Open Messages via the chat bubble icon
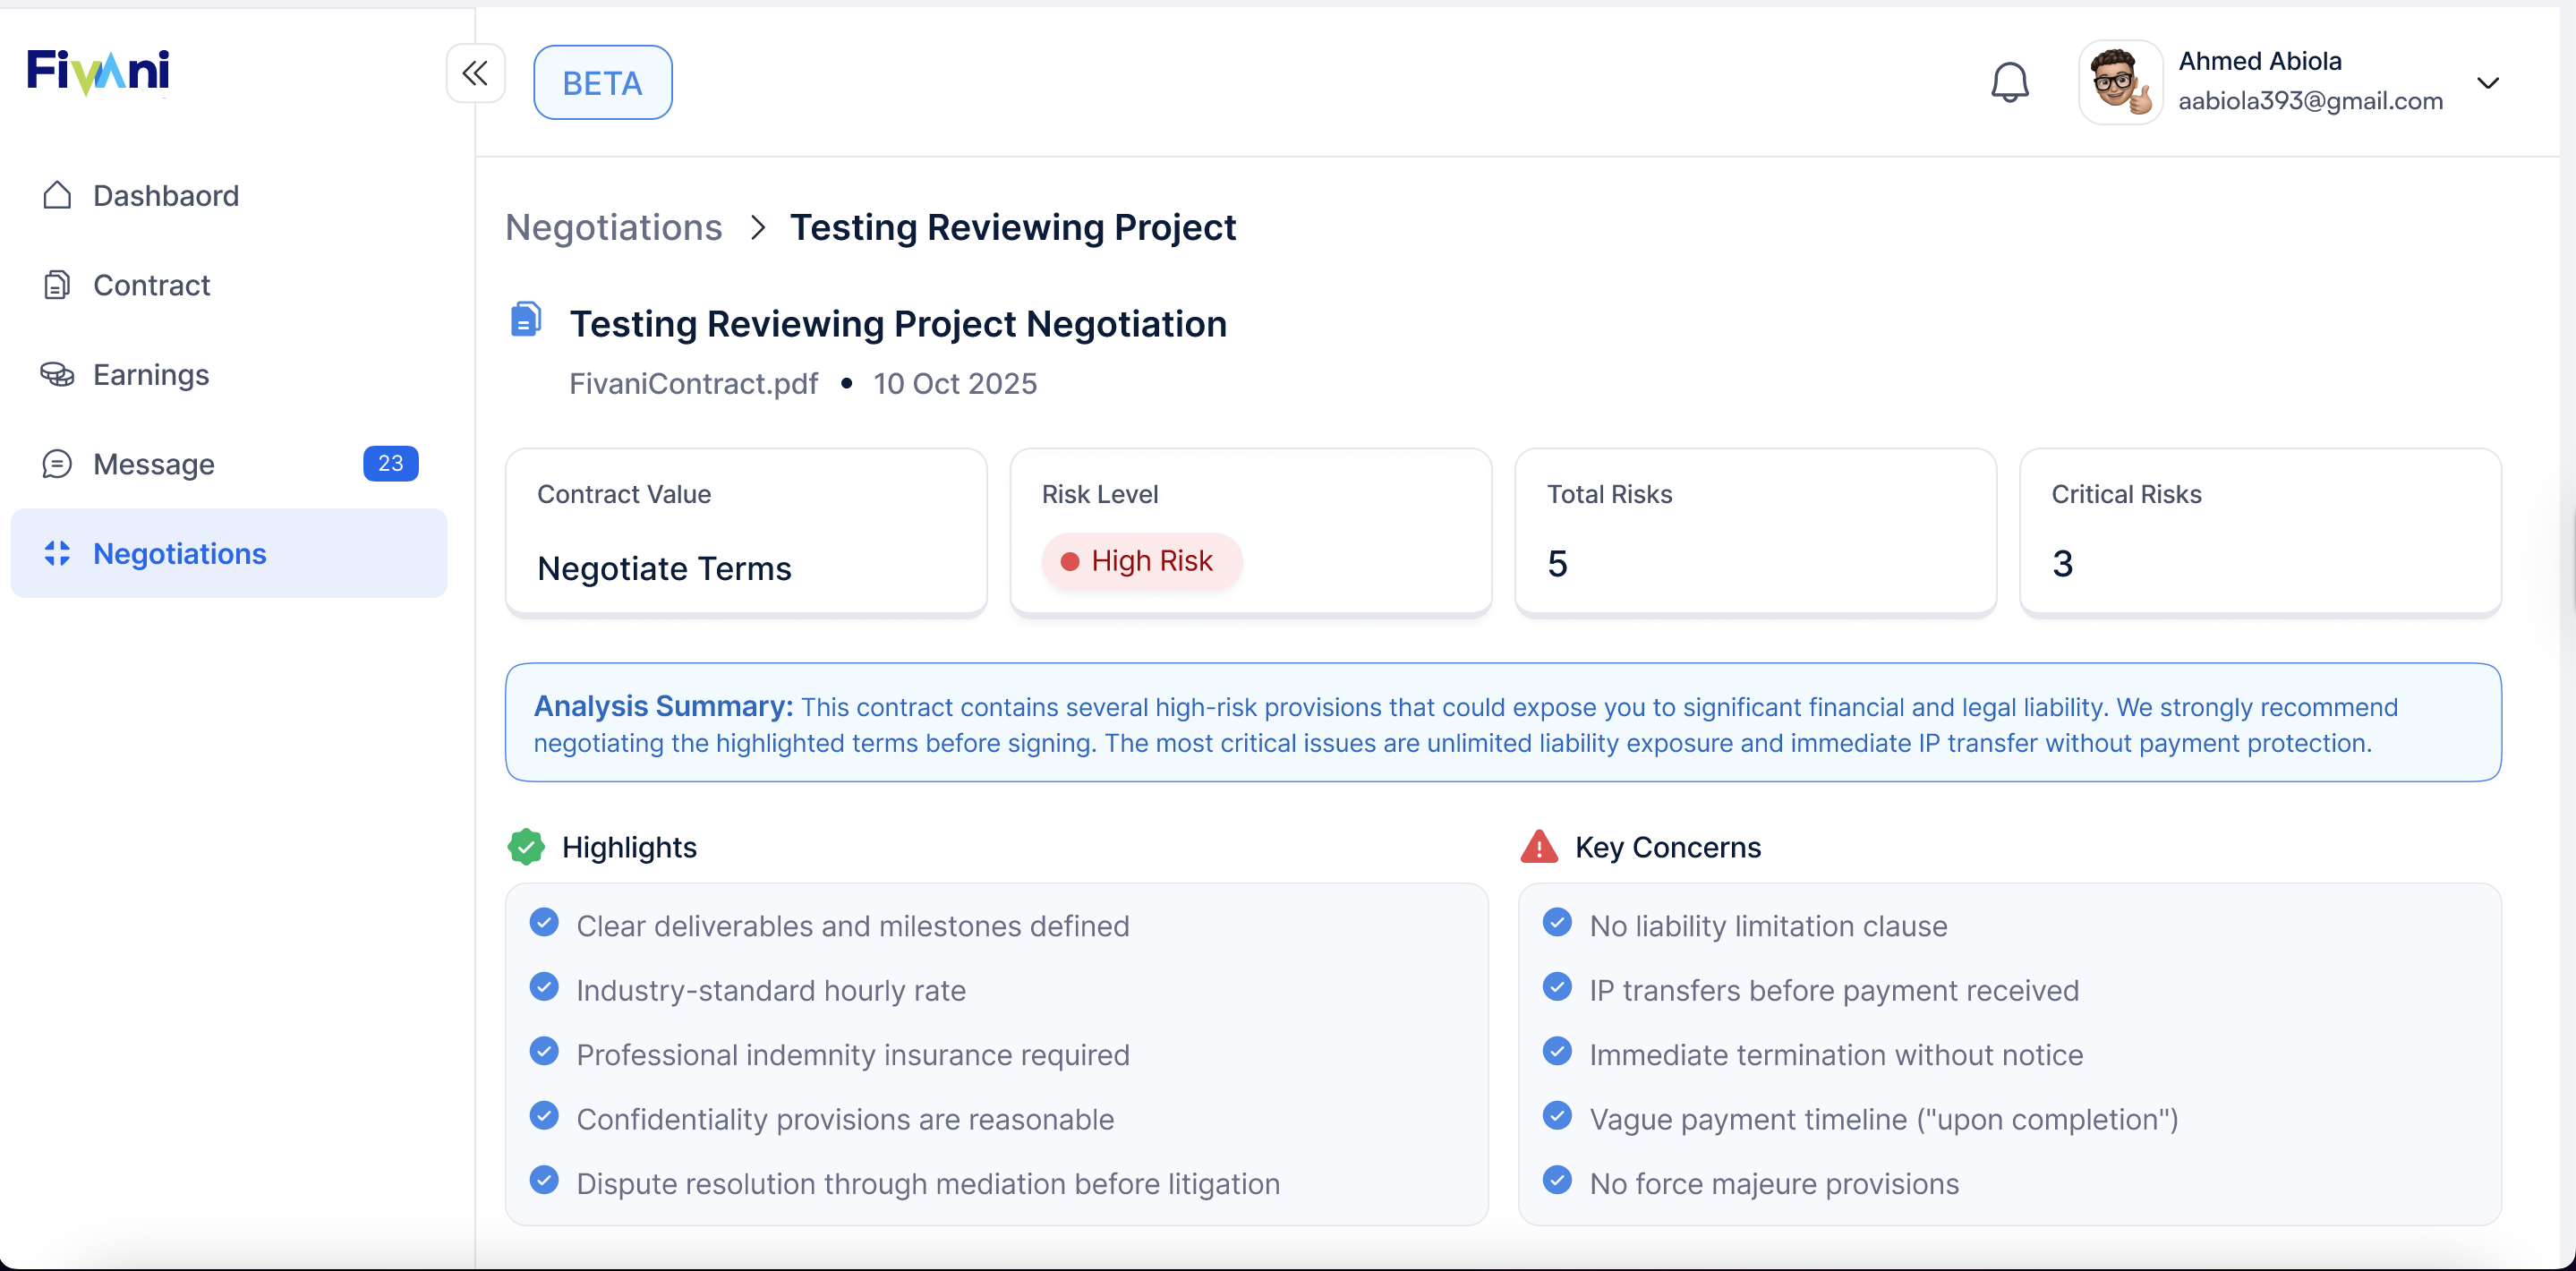The image size is (2576, 1271). pyautogui.click(x=57, y=463)
